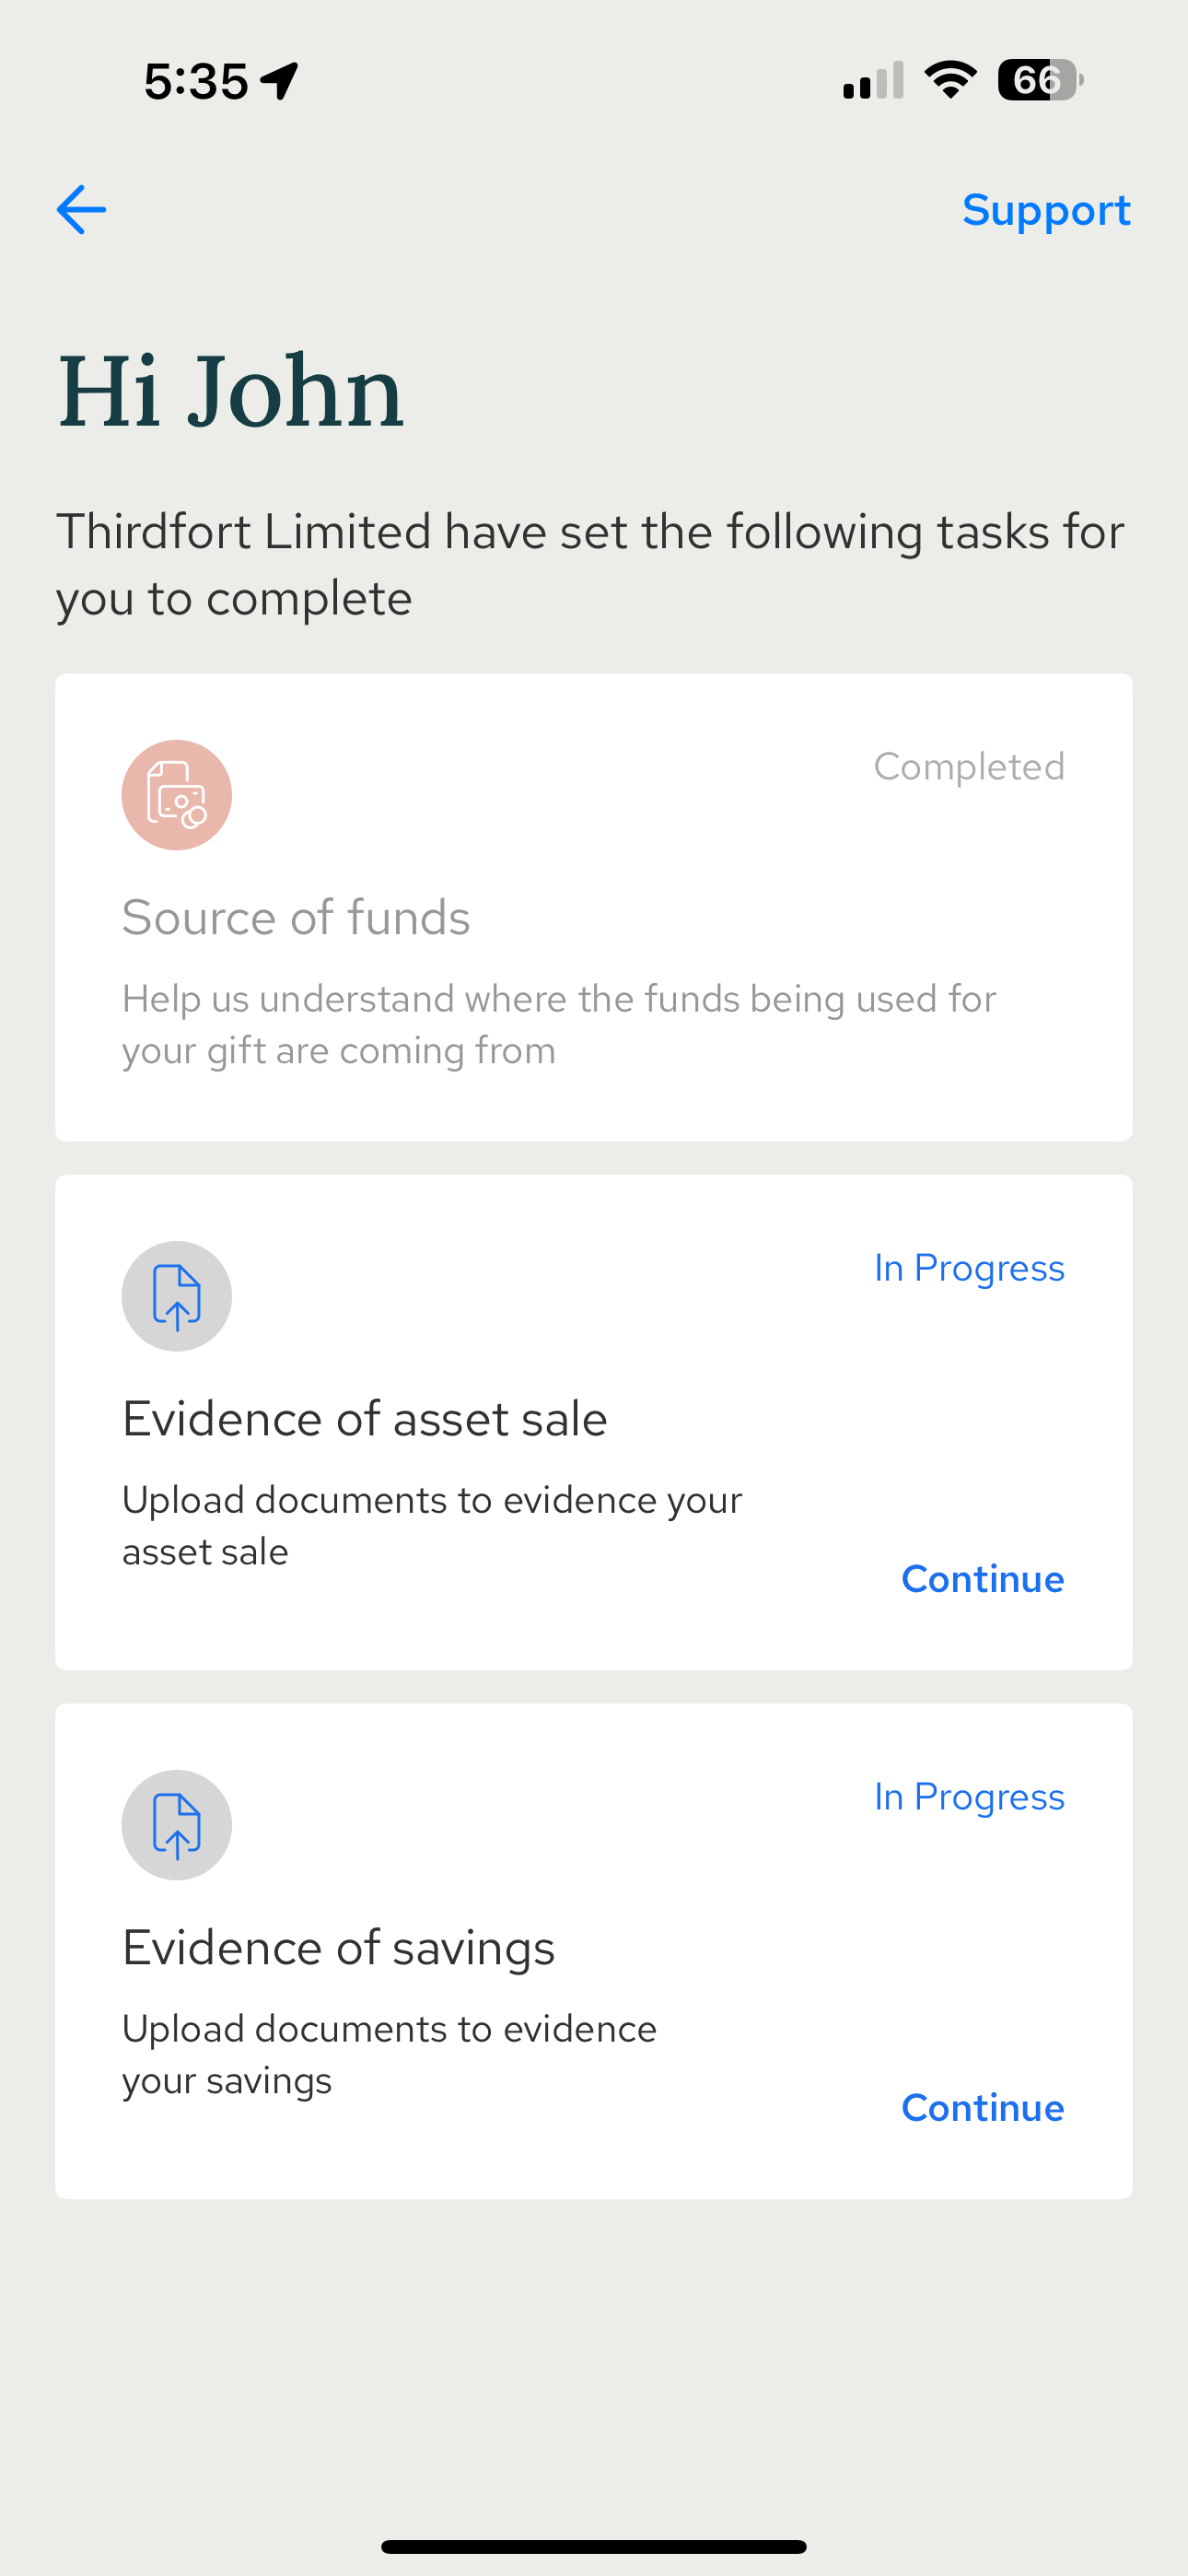Viewport: 1188px width, 2576px height.
Task: Tap the home indicator bar
Action: [594, 2546]
